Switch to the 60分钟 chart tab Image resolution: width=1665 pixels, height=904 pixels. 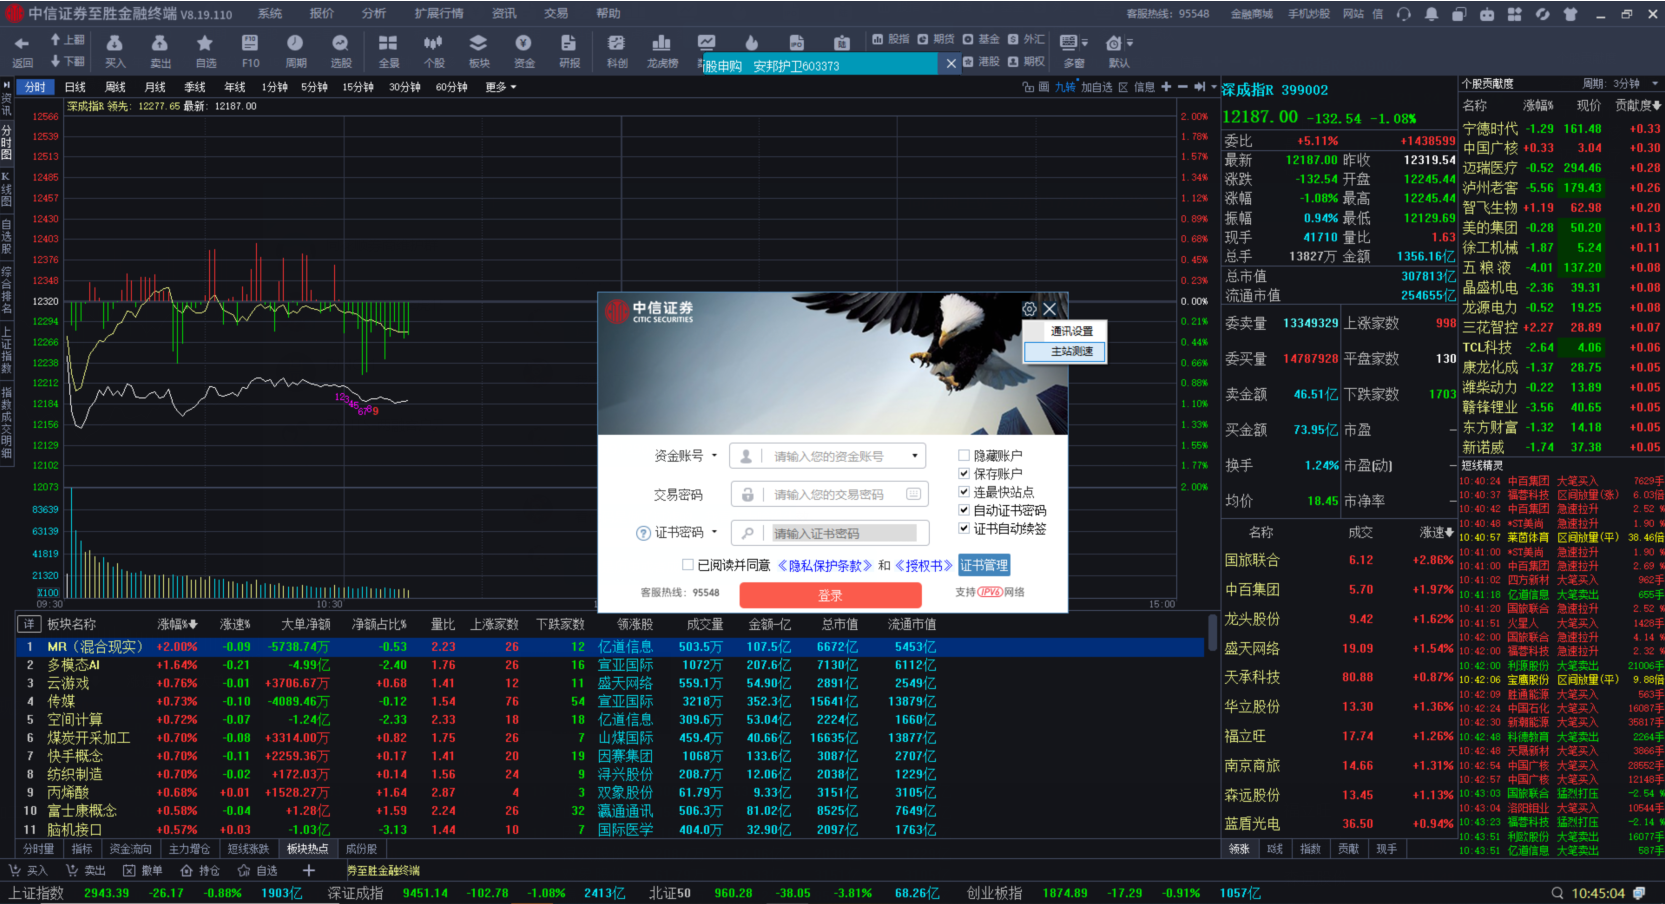tap(452, 87)
